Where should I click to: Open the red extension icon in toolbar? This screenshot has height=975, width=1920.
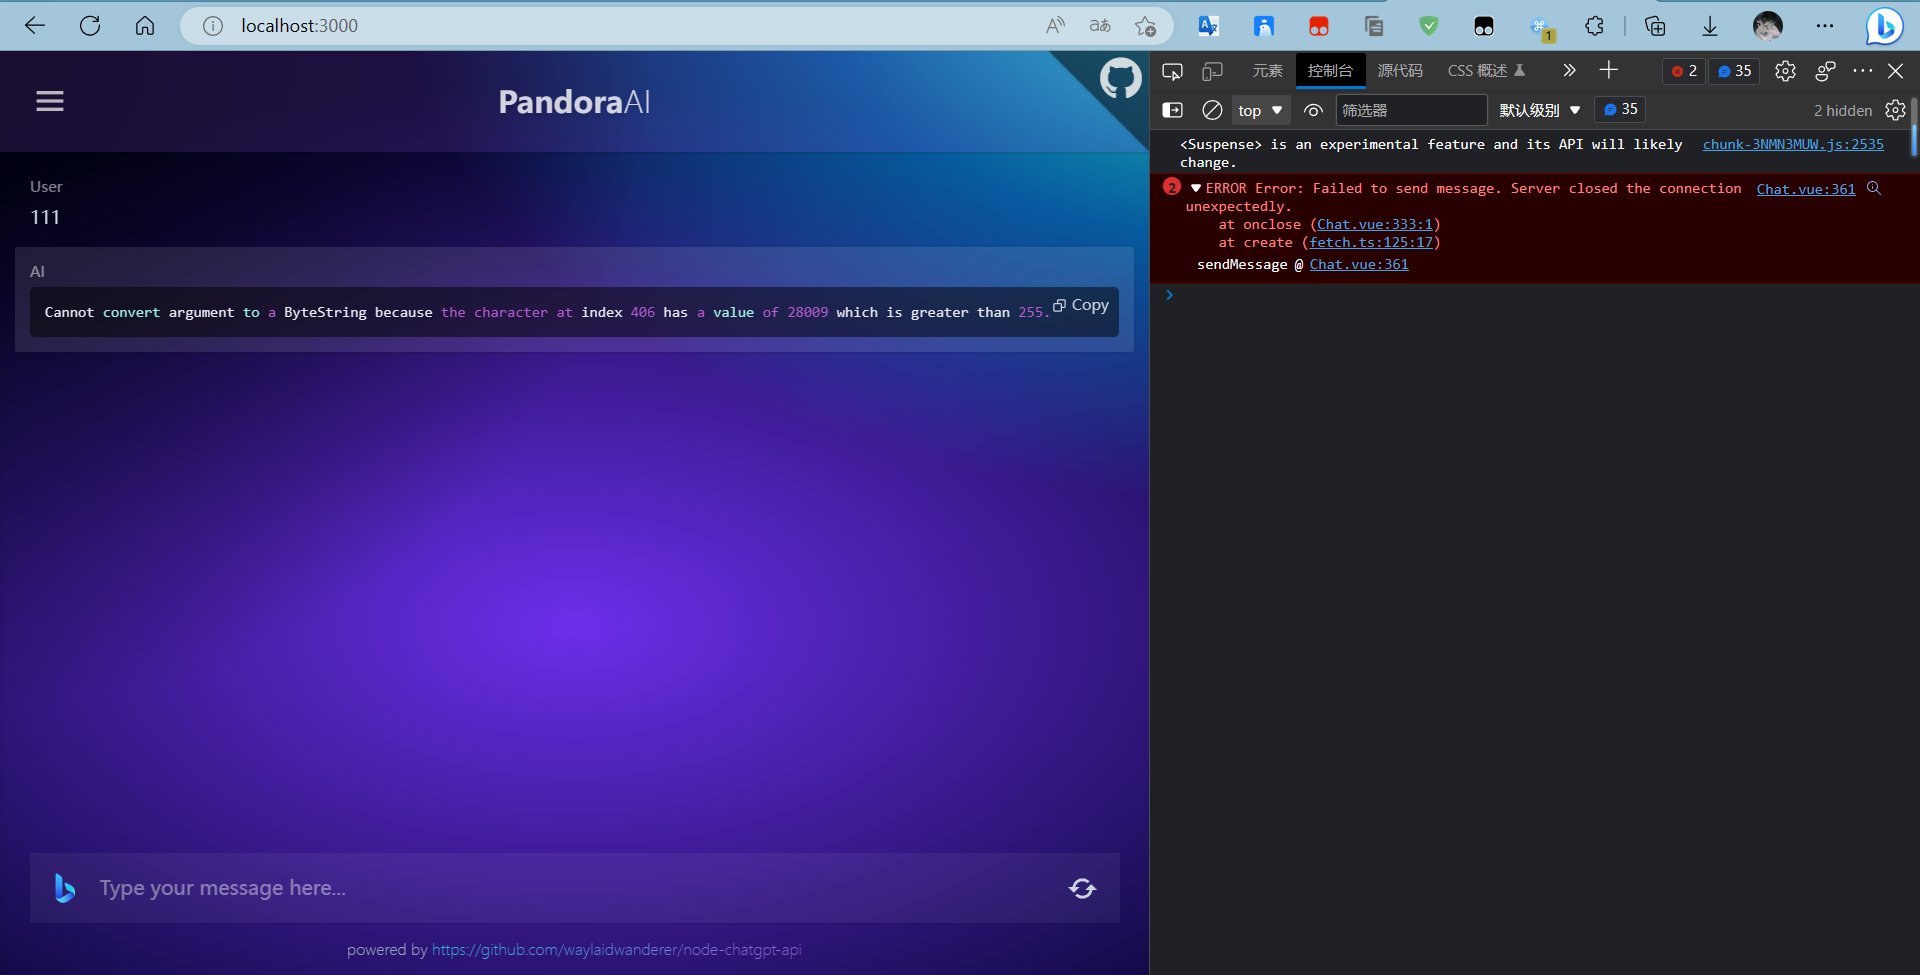coord(1319,26)
